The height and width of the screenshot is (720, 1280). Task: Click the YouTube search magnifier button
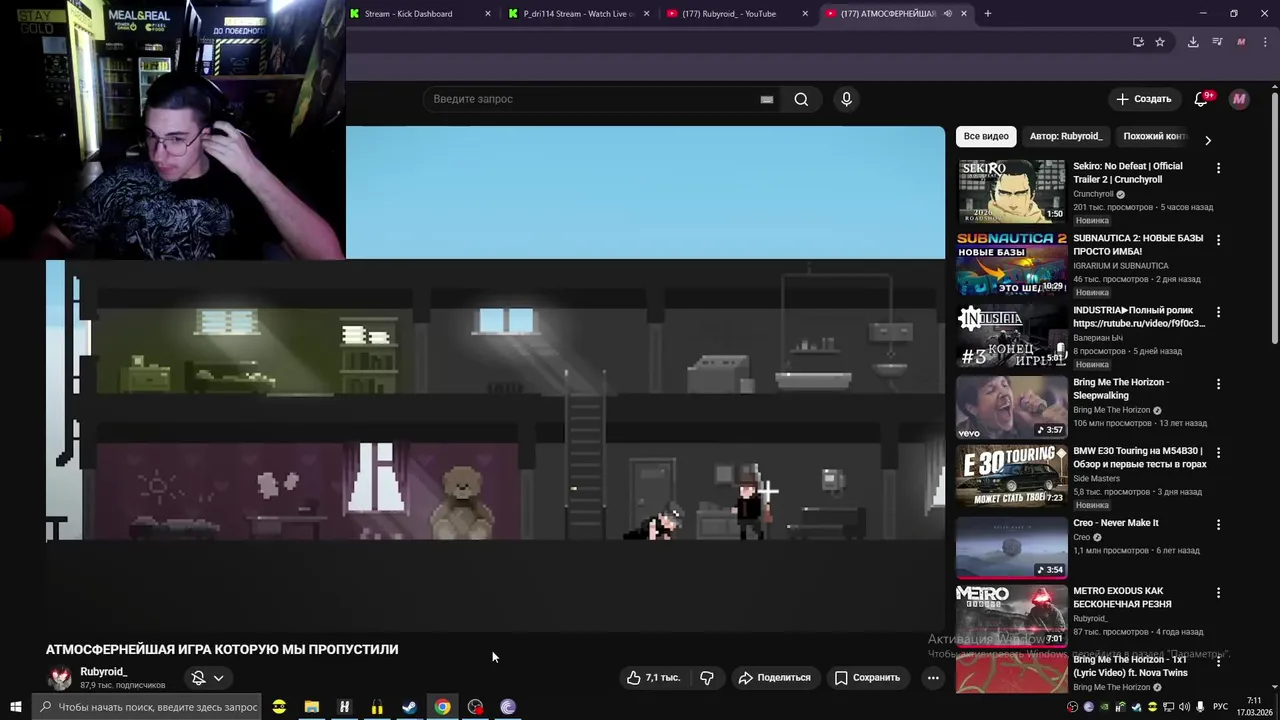[x=801, y=99]
